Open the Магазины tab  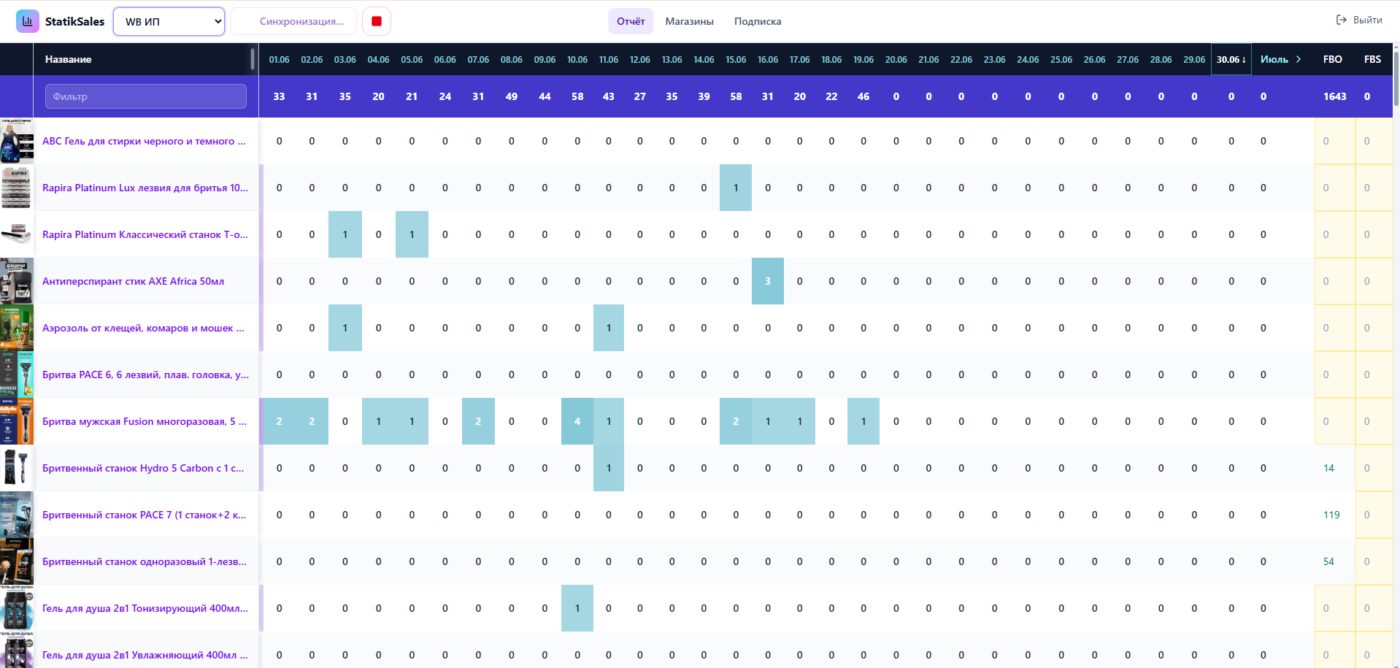click(x=690, y=21)
